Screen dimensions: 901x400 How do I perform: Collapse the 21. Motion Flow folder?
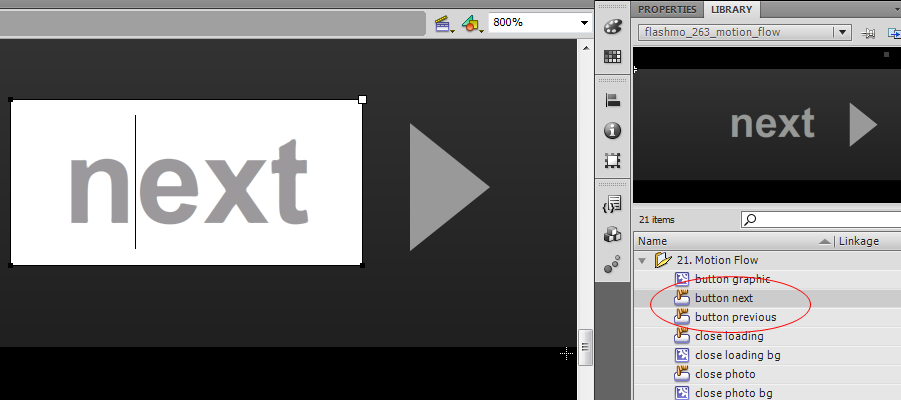[x=642, y=260]
